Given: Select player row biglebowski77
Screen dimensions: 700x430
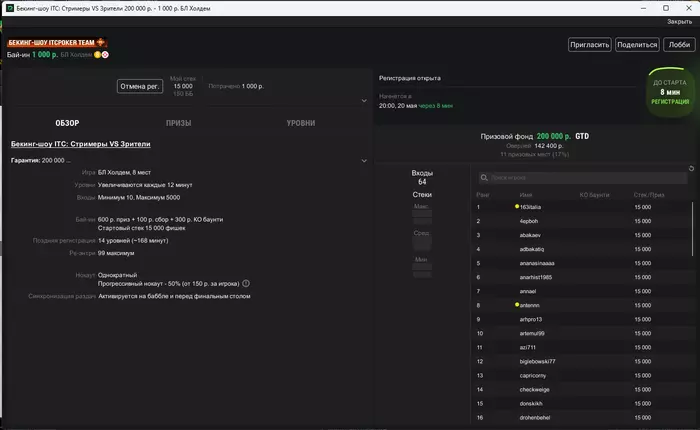Looking at the screenshot, I should (x=581, y=361).
